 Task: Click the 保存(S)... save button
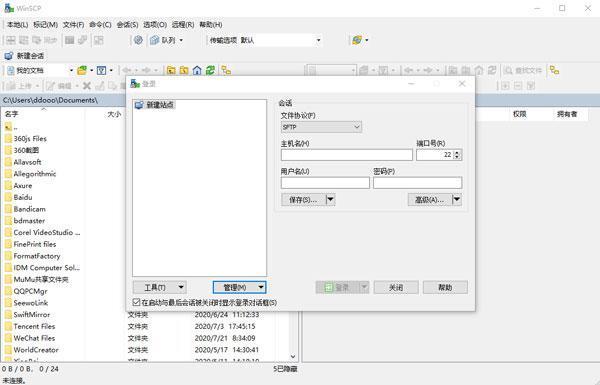point(303,200)
